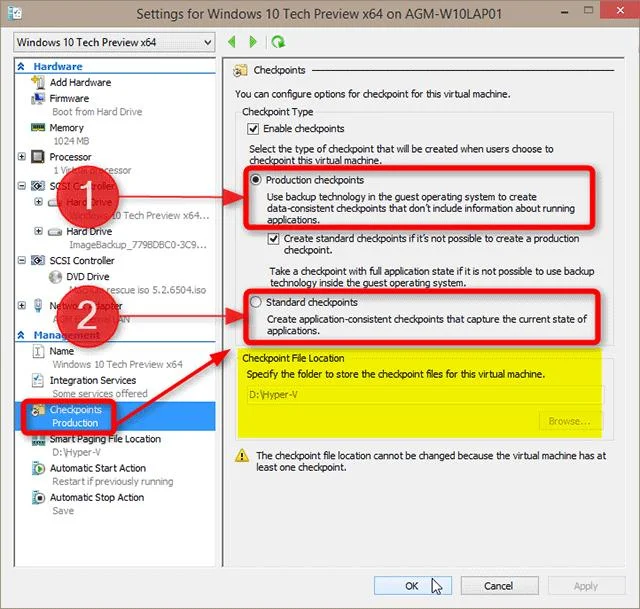Click the Processor icon
The height and width of the screenshot is (609, 640).
click(38, 157)
